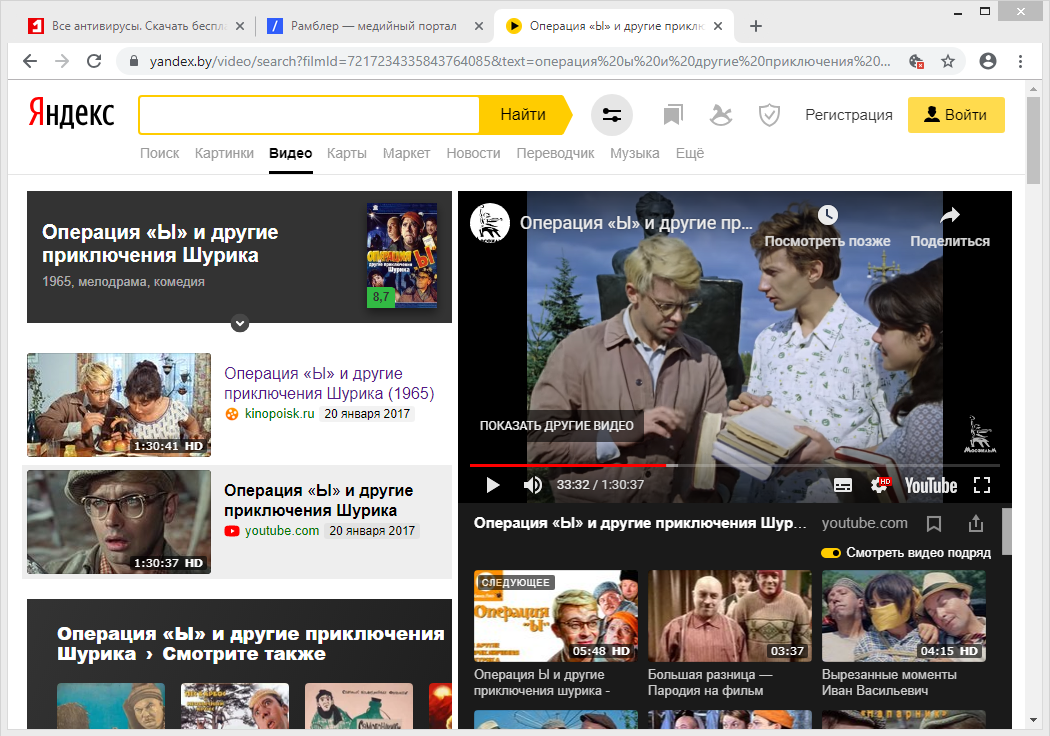This screenshot has width=1050, height=736.
Task: Click the share arrow in the player
Action: pos(950,215)
